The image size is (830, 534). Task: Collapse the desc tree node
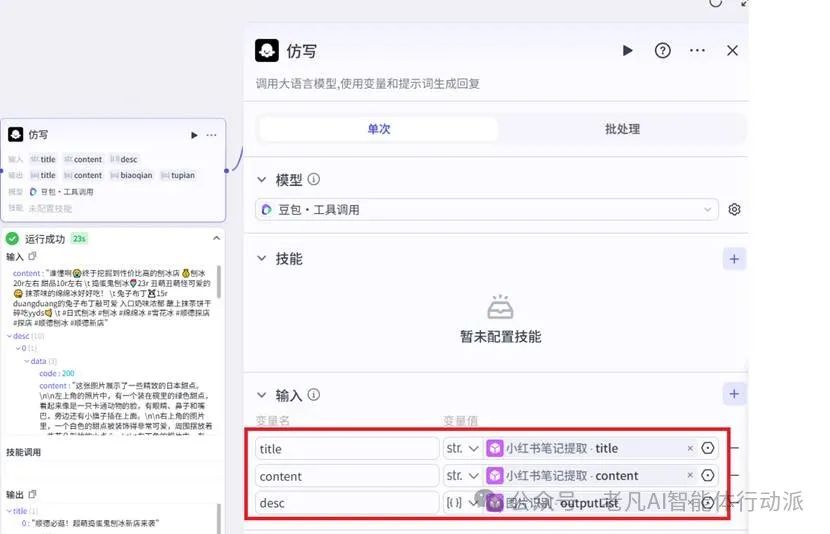click(10, 336)
